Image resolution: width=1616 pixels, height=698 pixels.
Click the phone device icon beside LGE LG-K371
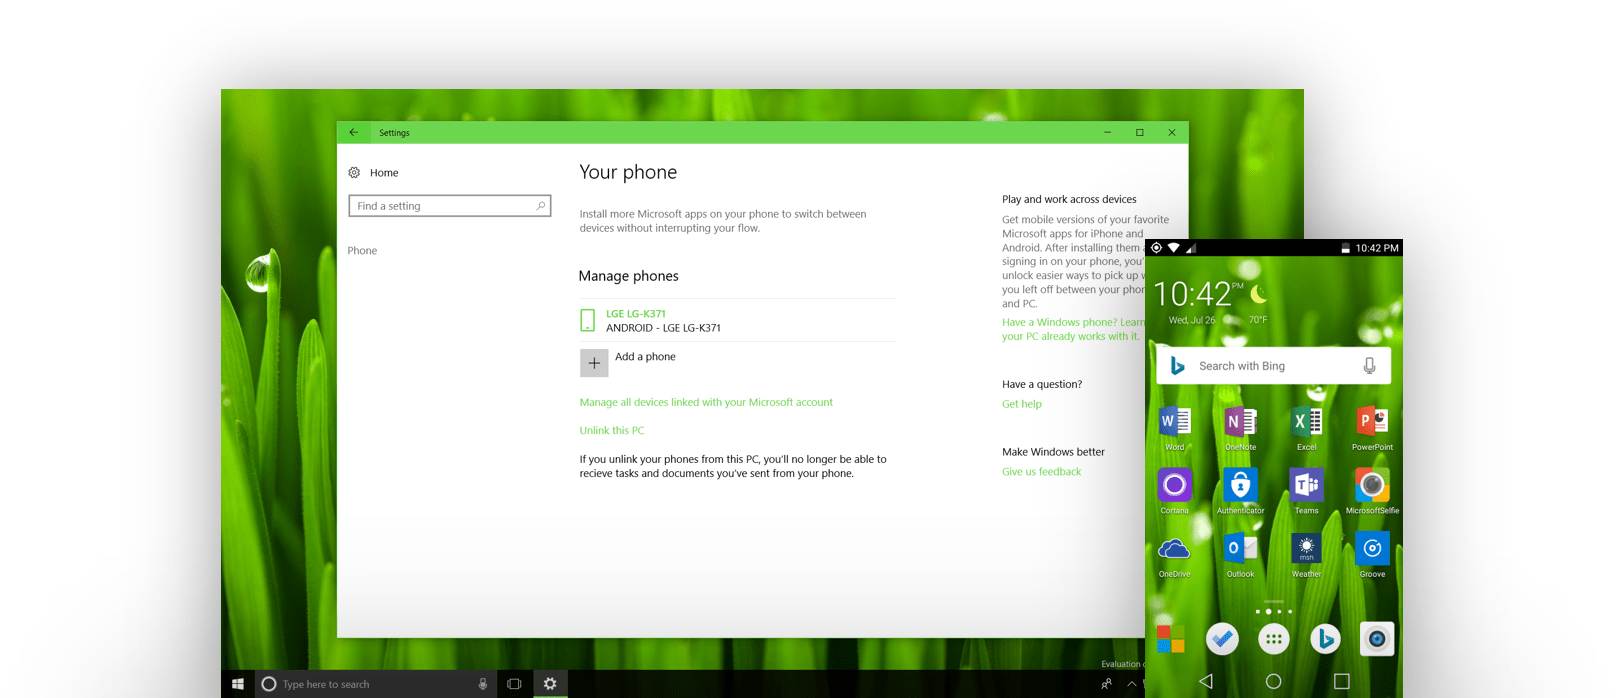[x=588, y=320]
